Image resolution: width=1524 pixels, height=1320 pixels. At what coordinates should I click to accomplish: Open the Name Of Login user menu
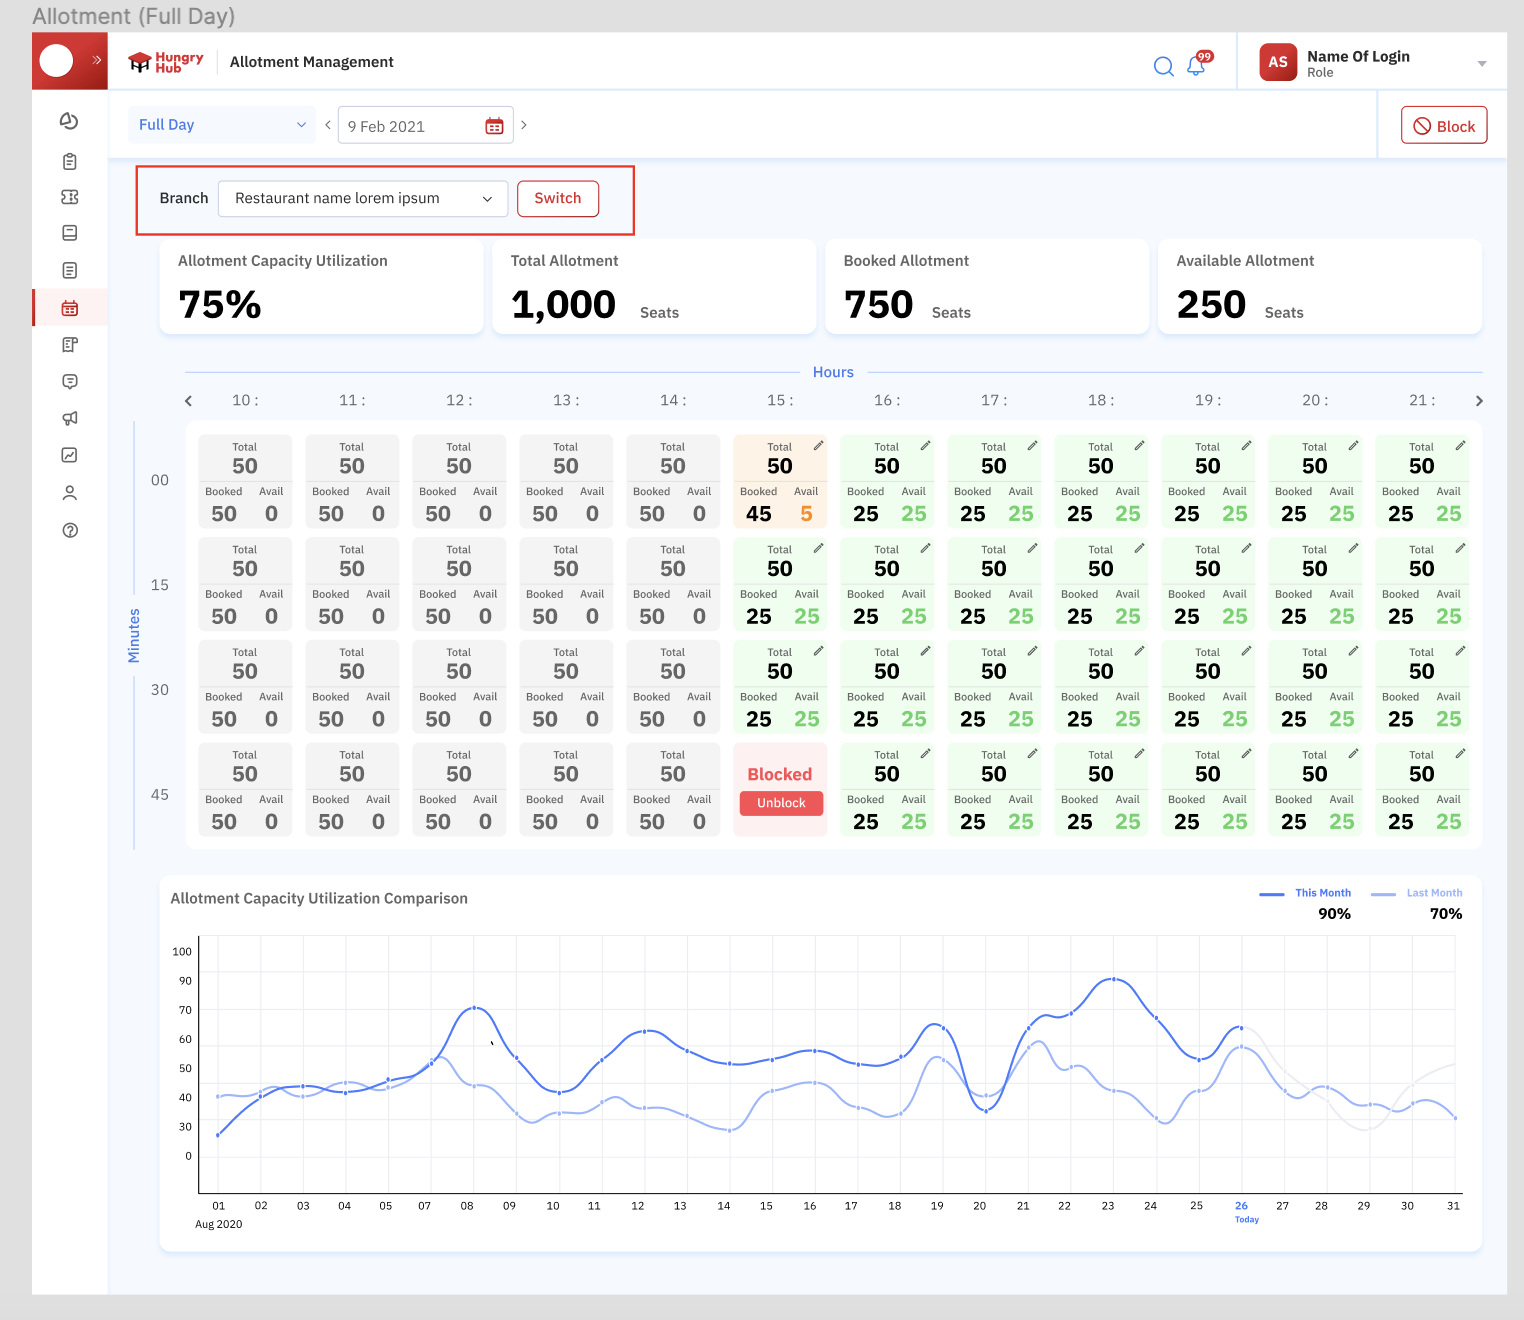[x=1372, y=63]
